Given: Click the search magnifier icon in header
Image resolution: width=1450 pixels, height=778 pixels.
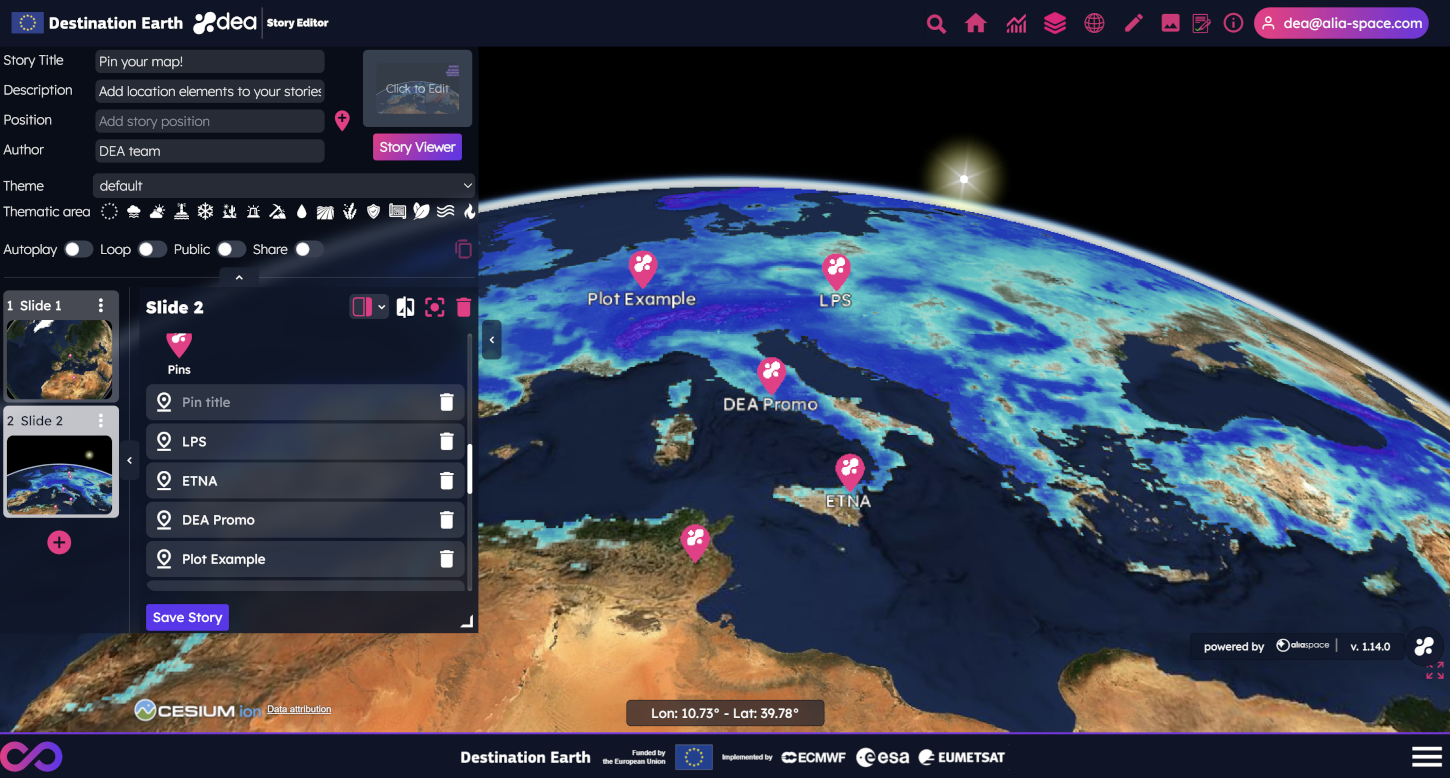Looking at the screenshot, I should coord(936,24).
